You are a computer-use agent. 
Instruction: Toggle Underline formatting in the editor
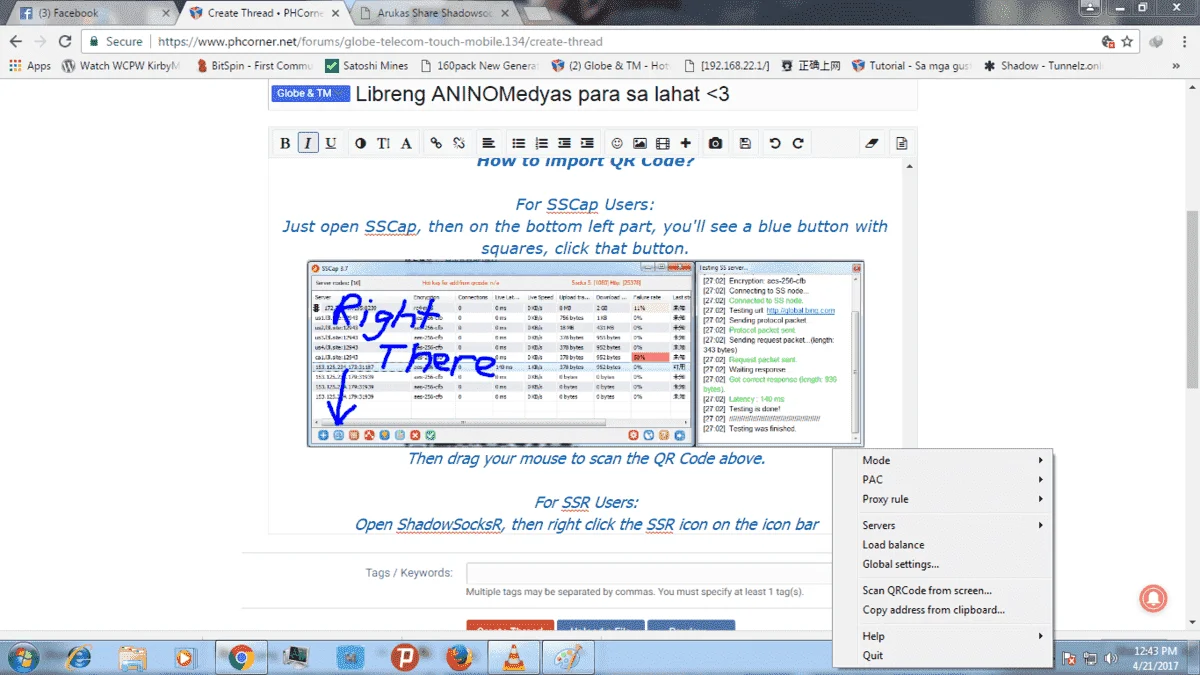pos(331,143)
